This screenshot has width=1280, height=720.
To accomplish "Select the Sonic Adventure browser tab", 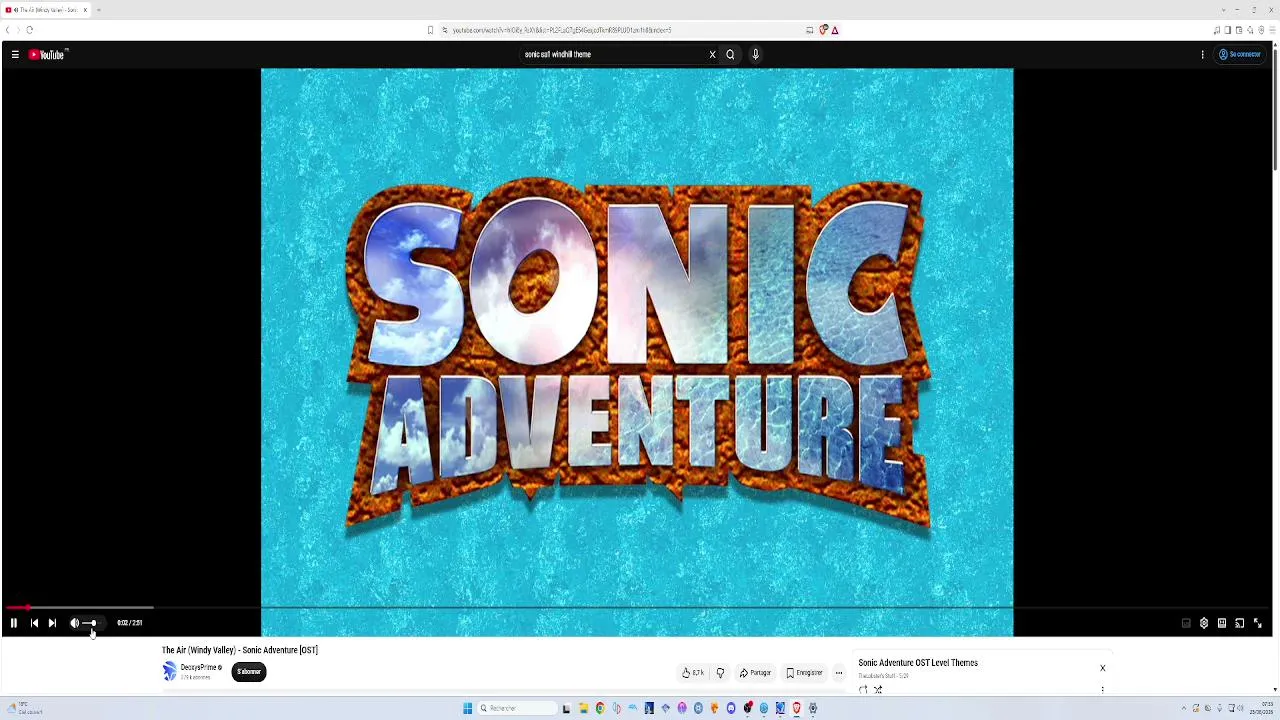I will pyautogui.click(x=46, y=10).
